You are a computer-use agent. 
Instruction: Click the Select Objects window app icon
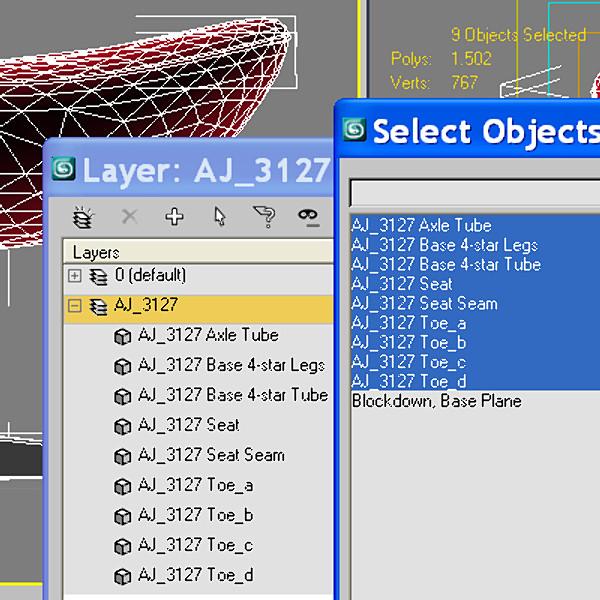(x=354, y=129)
